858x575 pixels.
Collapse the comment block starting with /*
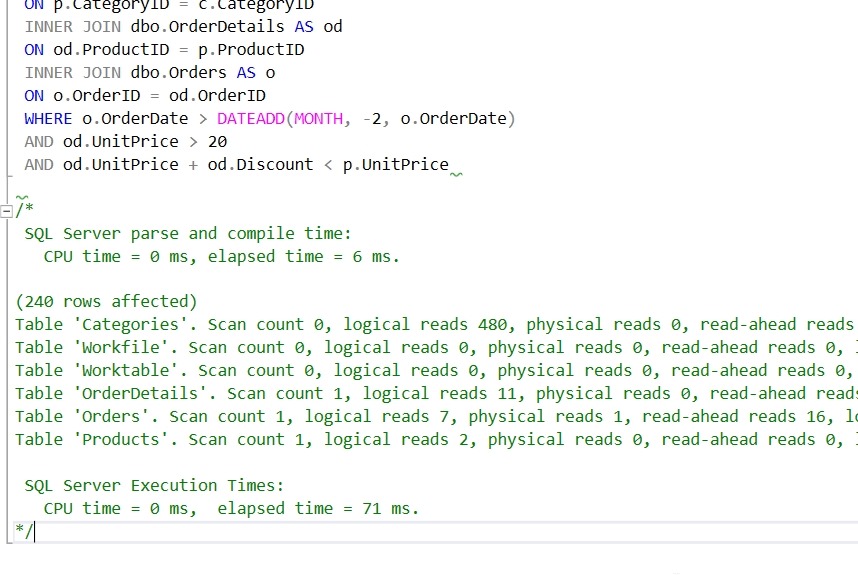pos(8,211)
